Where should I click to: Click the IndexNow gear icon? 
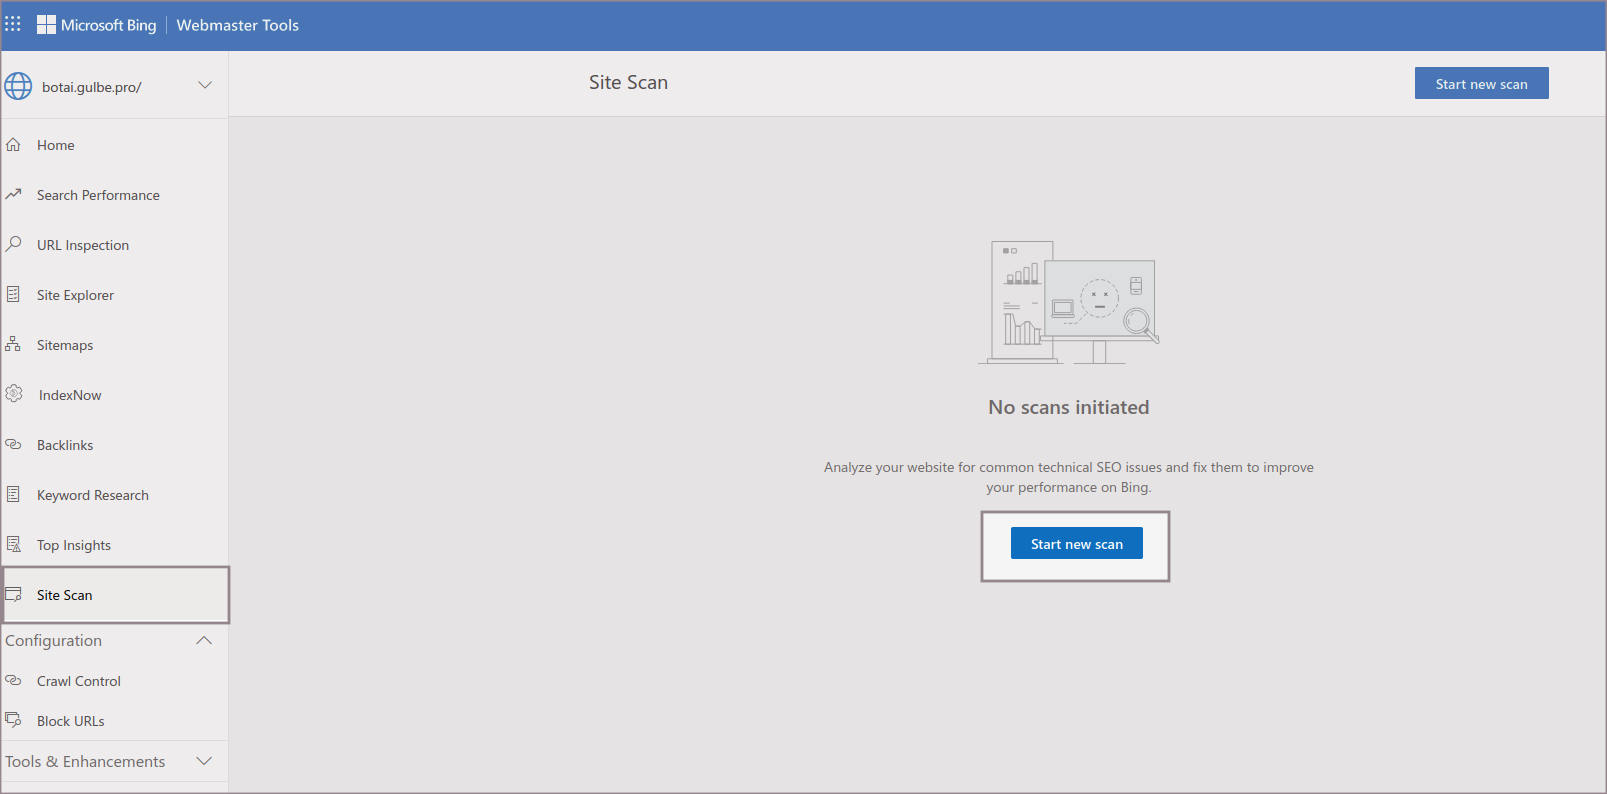point(14,394)
